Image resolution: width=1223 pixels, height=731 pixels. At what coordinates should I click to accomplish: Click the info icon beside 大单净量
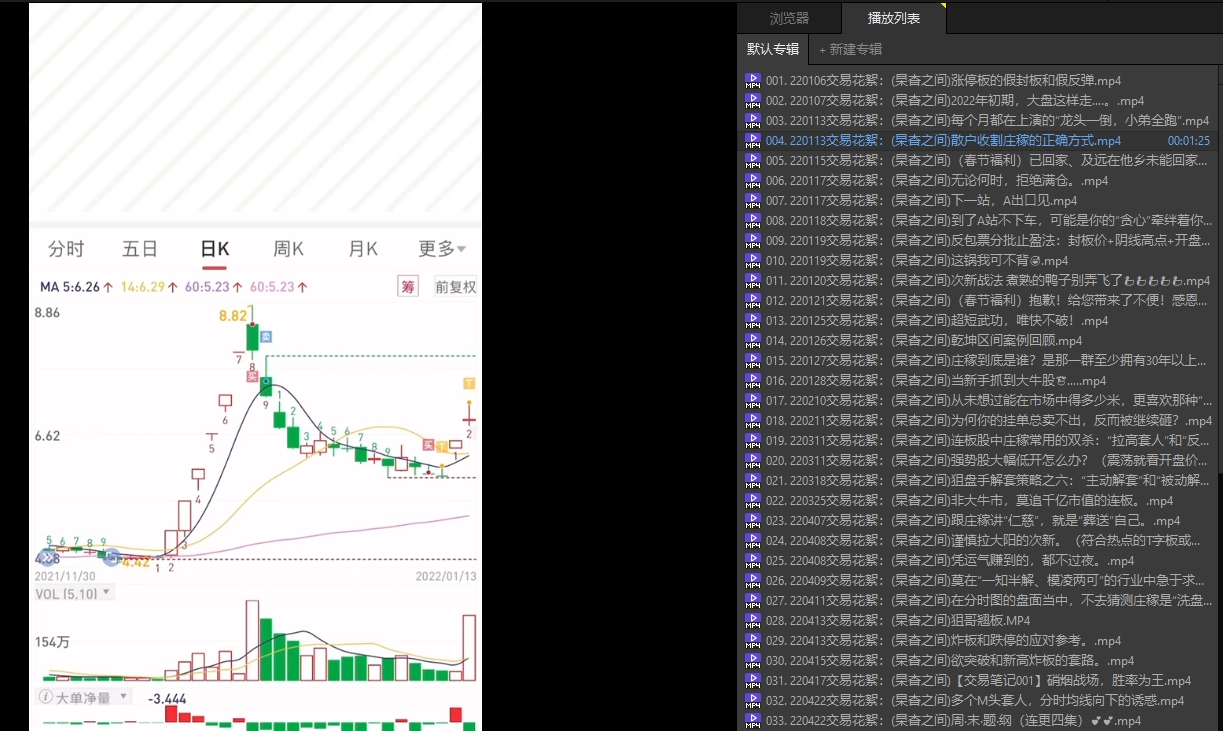tap(46, 697)
